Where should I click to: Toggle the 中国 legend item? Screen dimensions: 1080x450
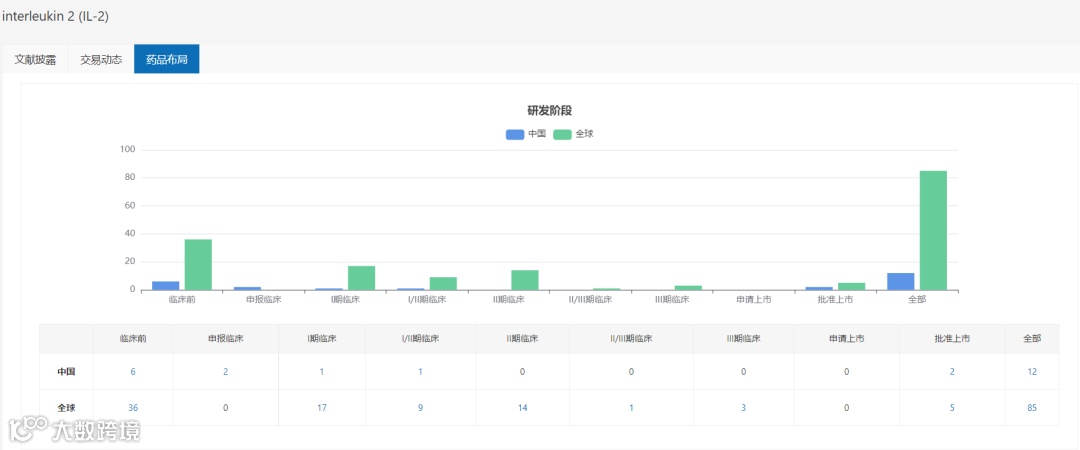coord(526,134)
